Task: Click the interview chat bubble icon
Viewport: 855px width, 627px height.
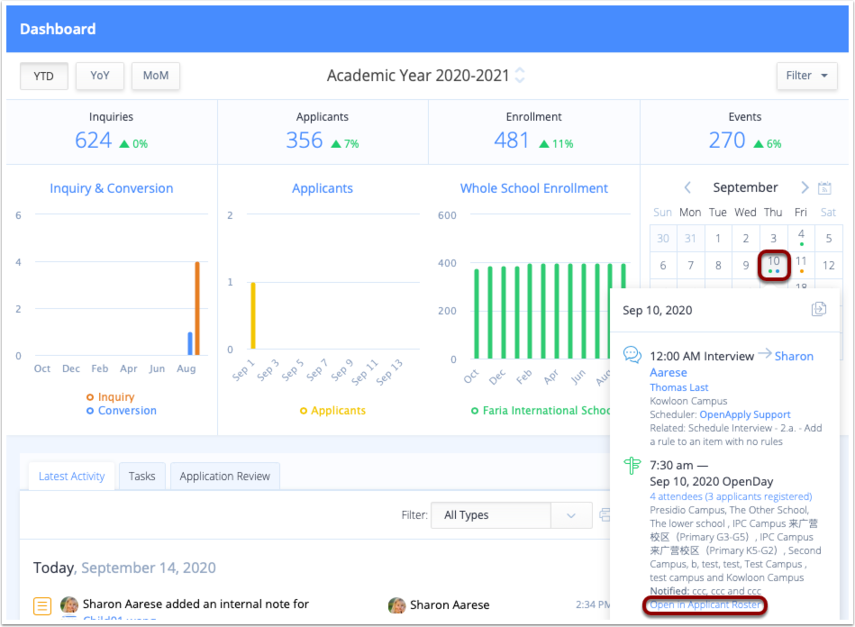Action: click(x=632, y=355)
